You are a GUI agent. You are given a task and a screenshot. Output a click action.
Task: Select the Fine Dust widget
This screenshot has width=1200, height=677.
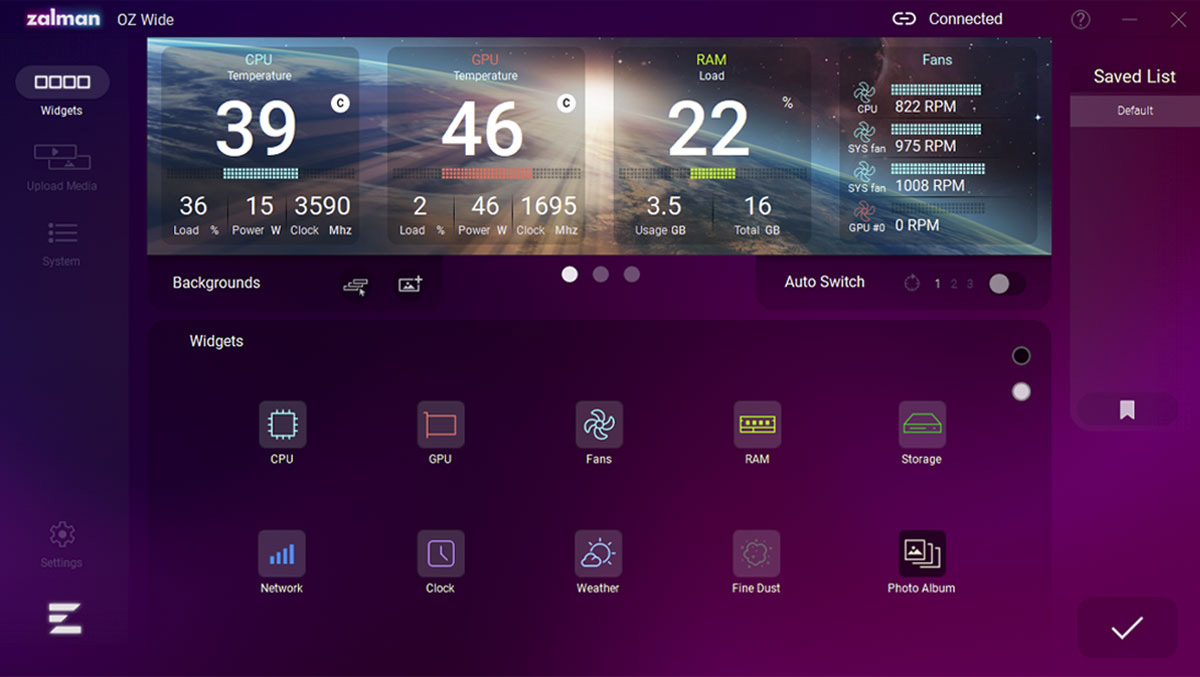pyautogui.click(x=756, y=553)
